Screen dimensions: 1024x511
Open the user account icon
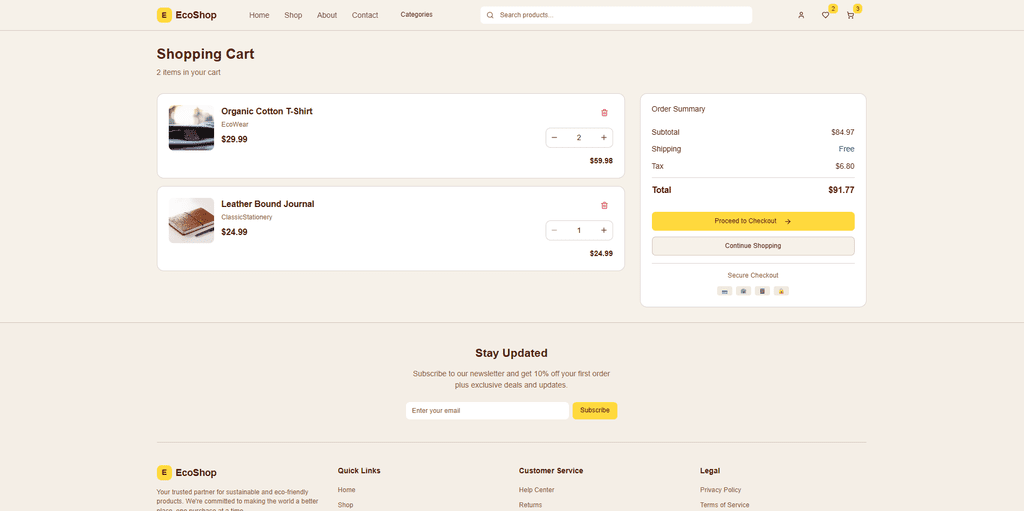click(x=801, y=15)
